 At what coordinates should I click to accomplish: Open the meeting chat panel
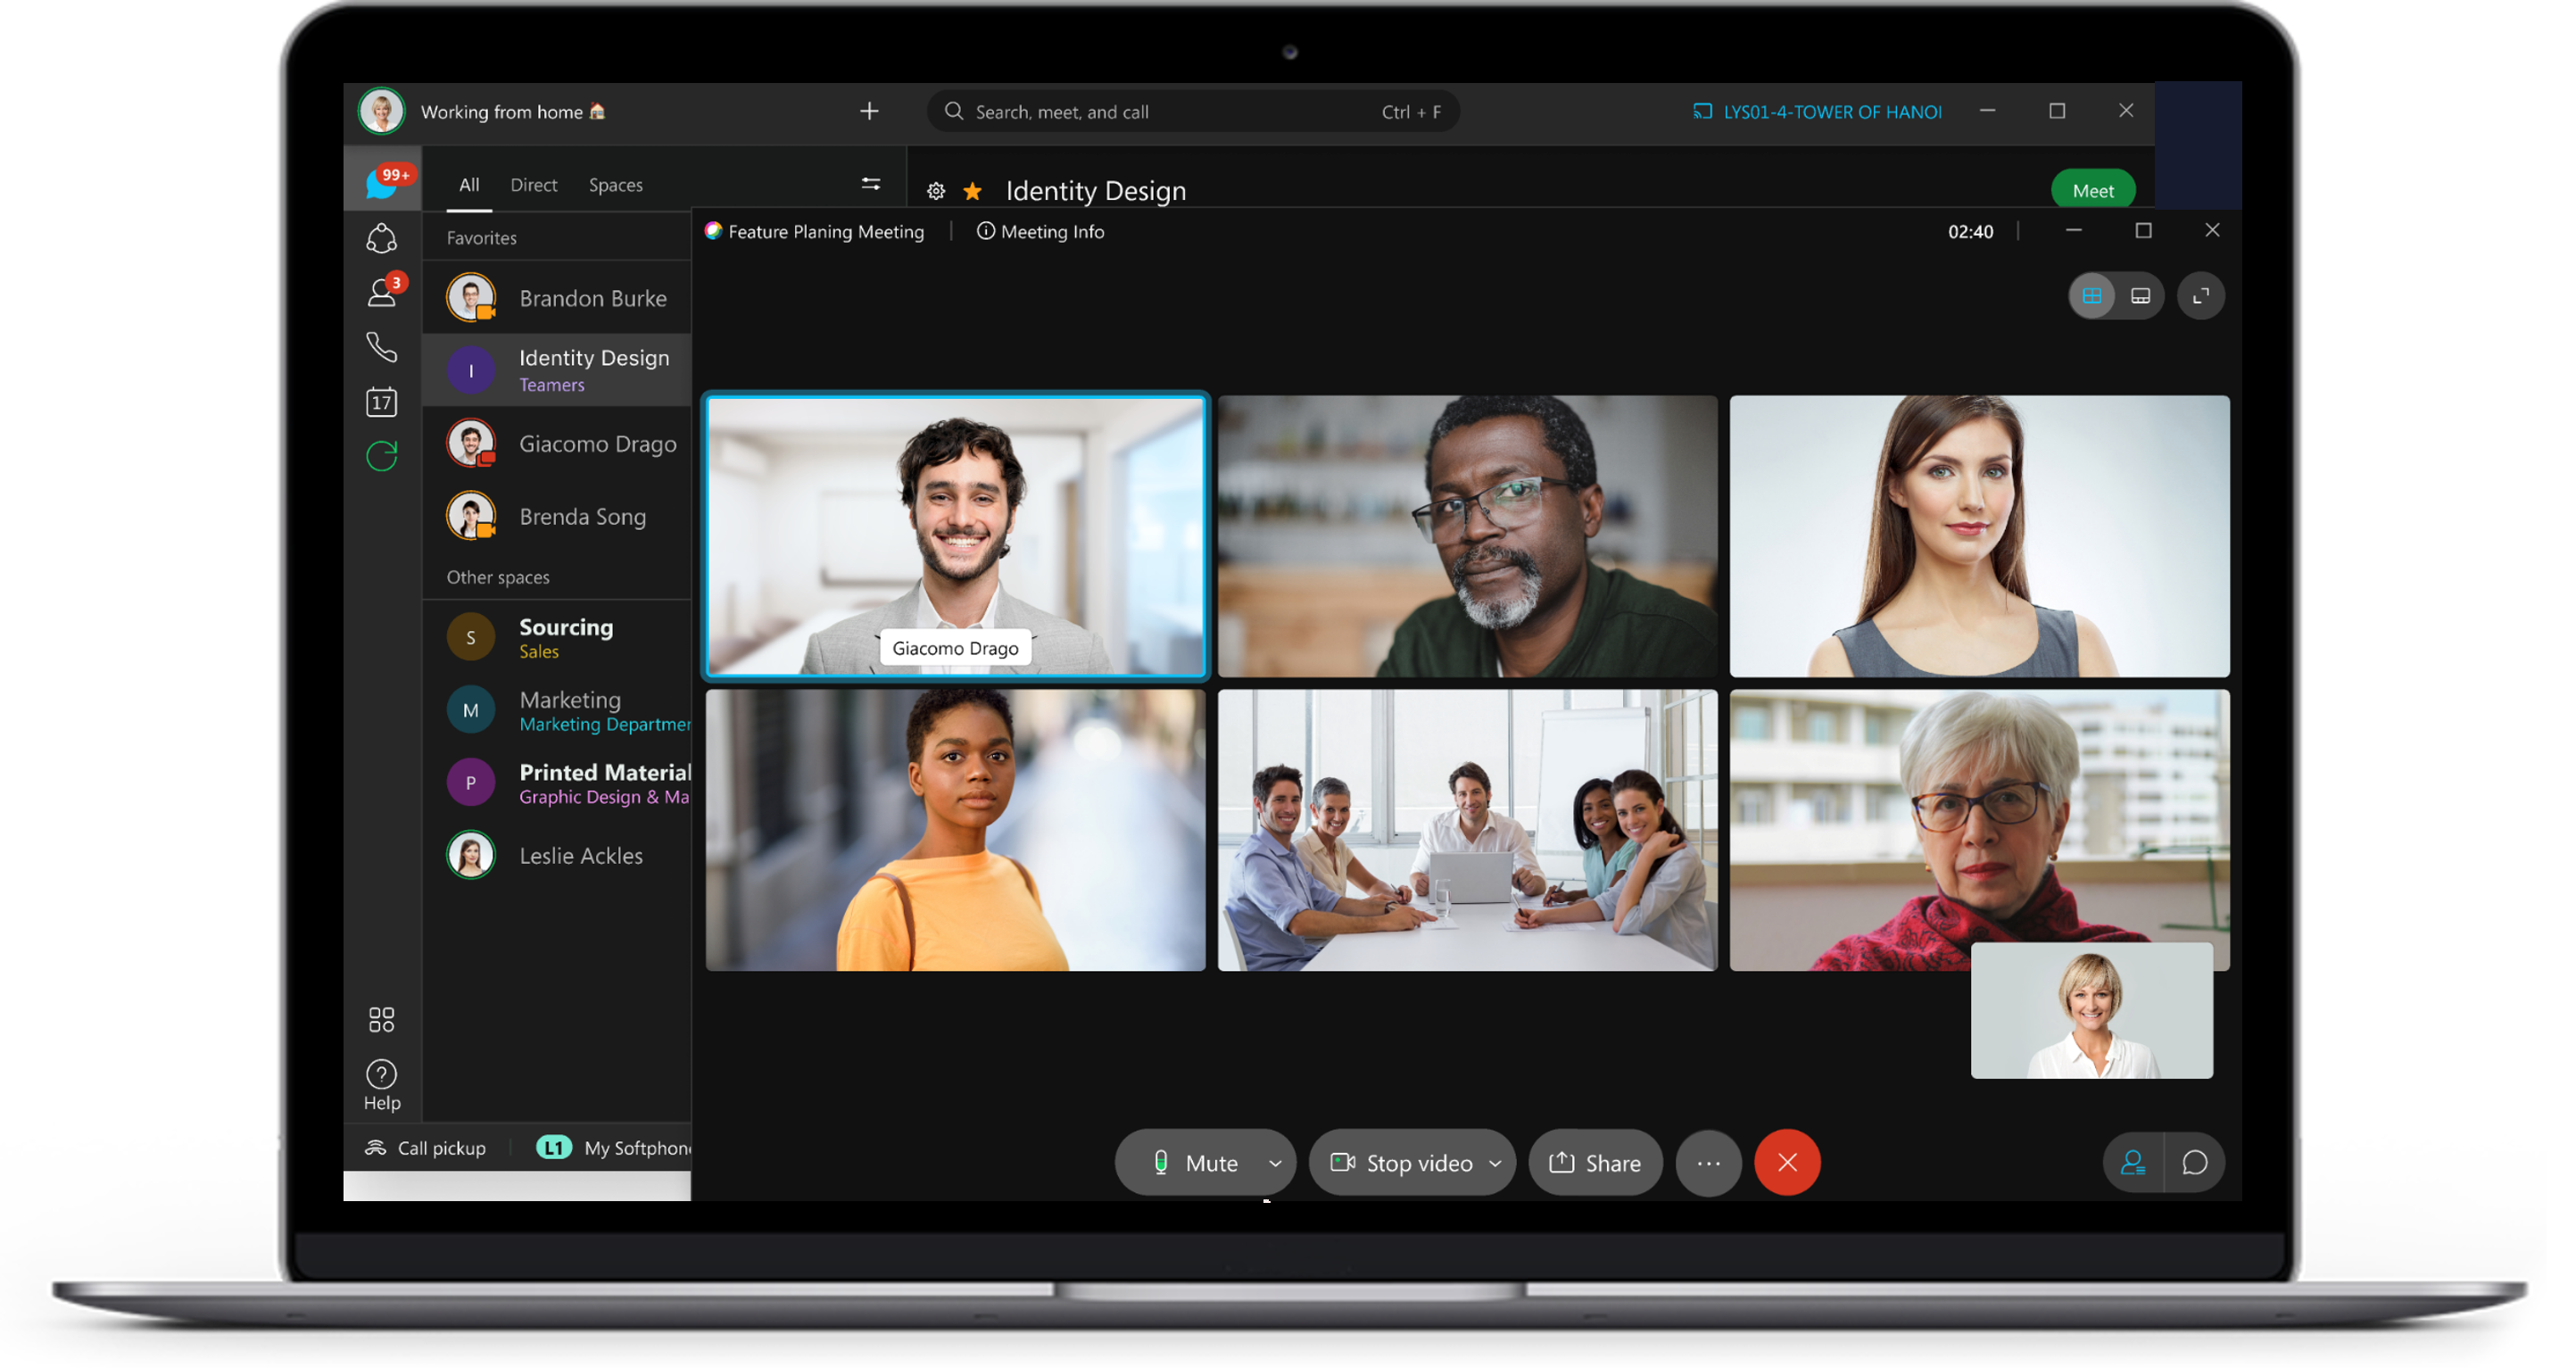pos(2196,1162)
